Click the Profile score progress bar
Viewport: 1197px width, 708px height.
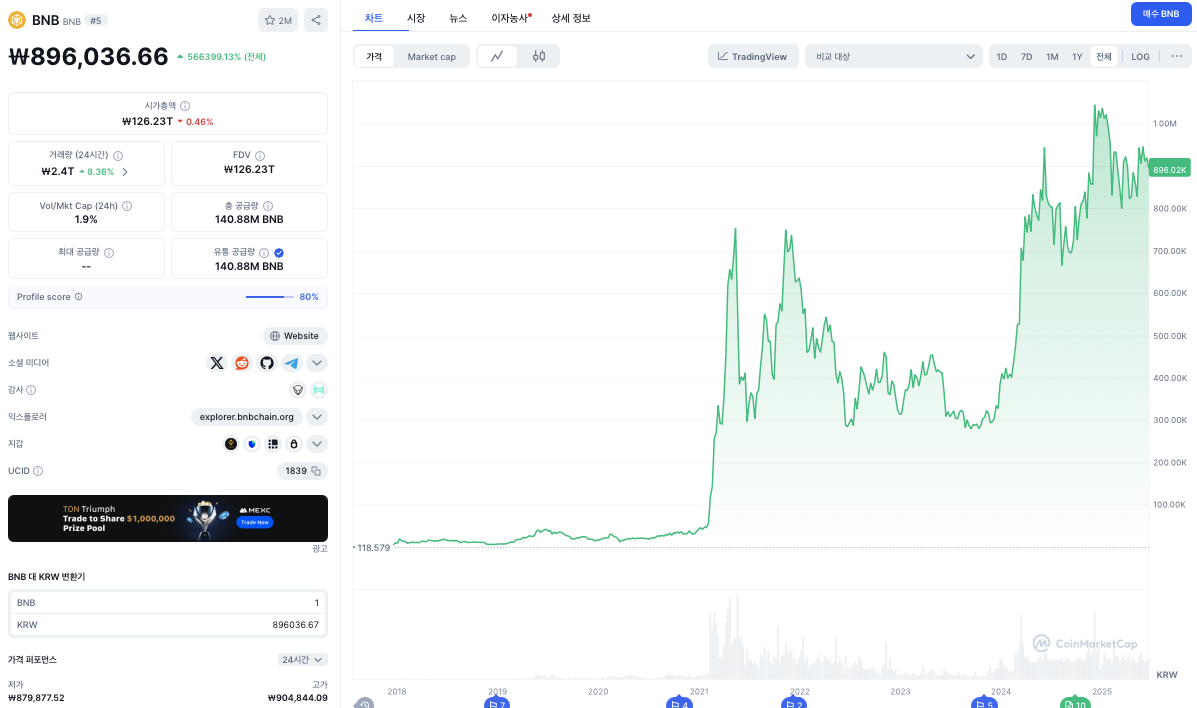click(x=269, y=297)
